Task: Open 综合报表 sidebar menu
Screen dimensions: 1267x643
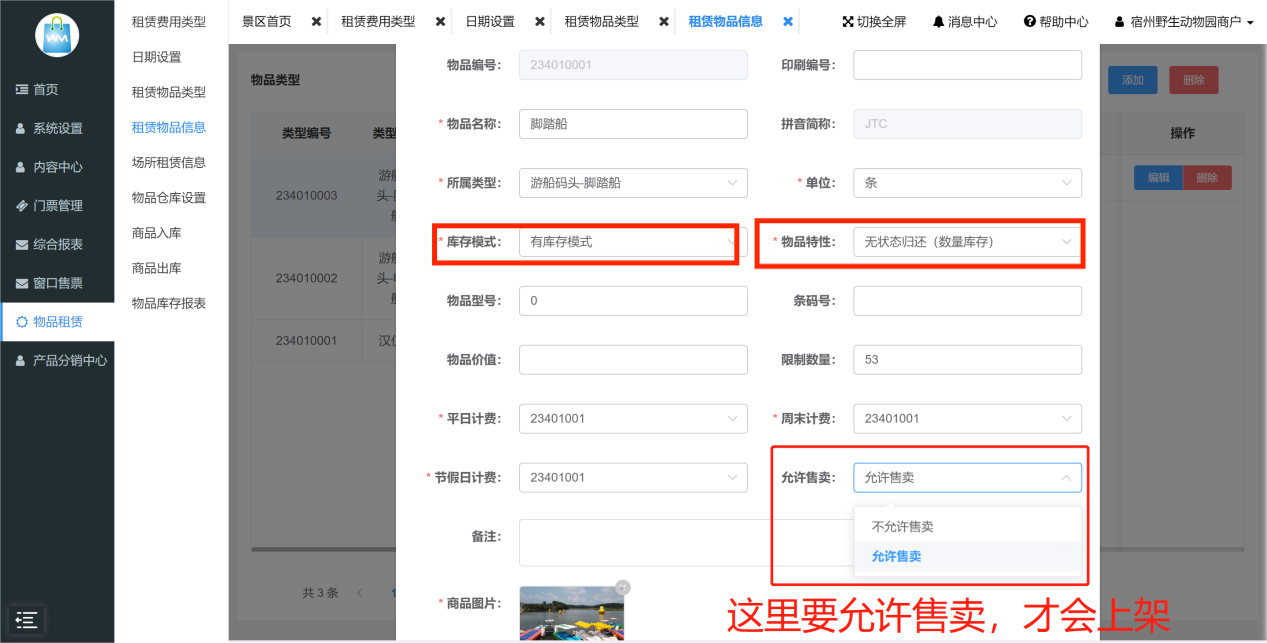Action: click(x=57, y=244)
